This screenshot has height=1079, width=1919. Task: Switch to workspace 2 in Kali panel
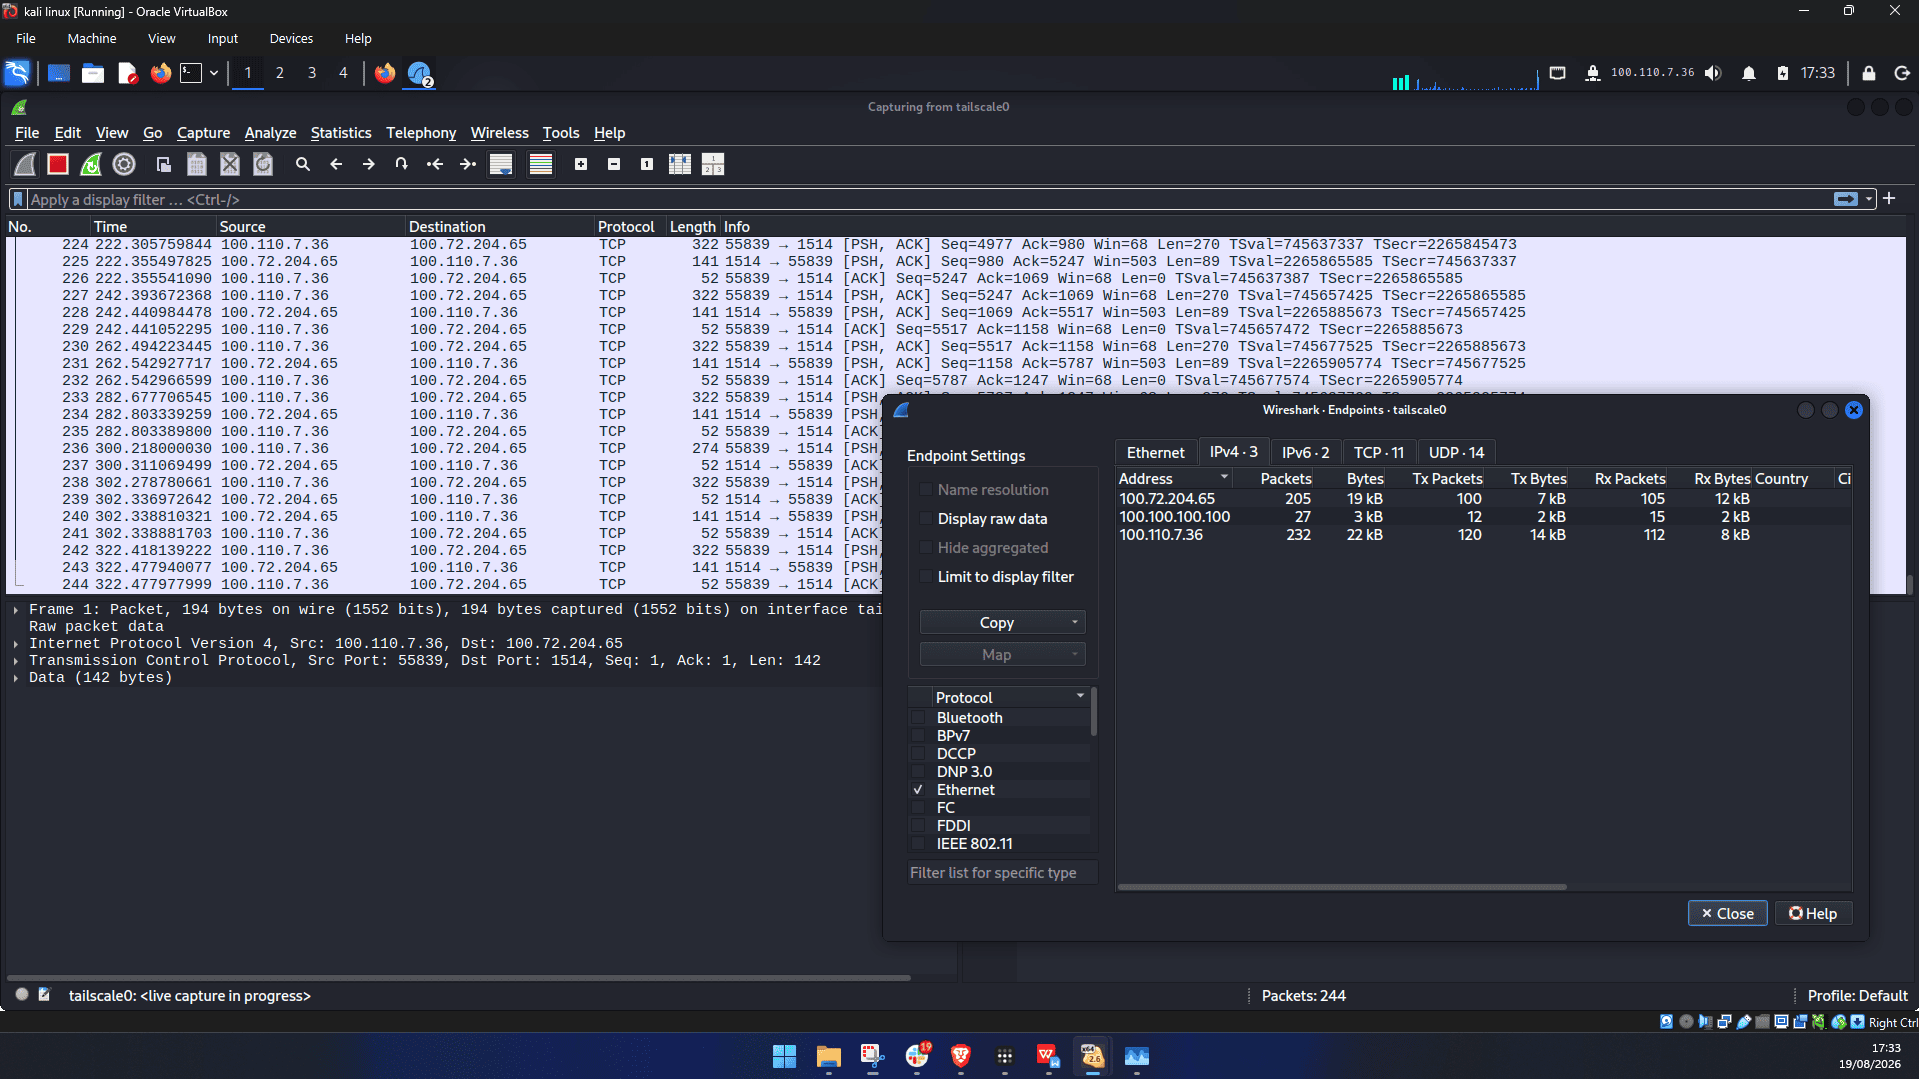click(280, 73)
